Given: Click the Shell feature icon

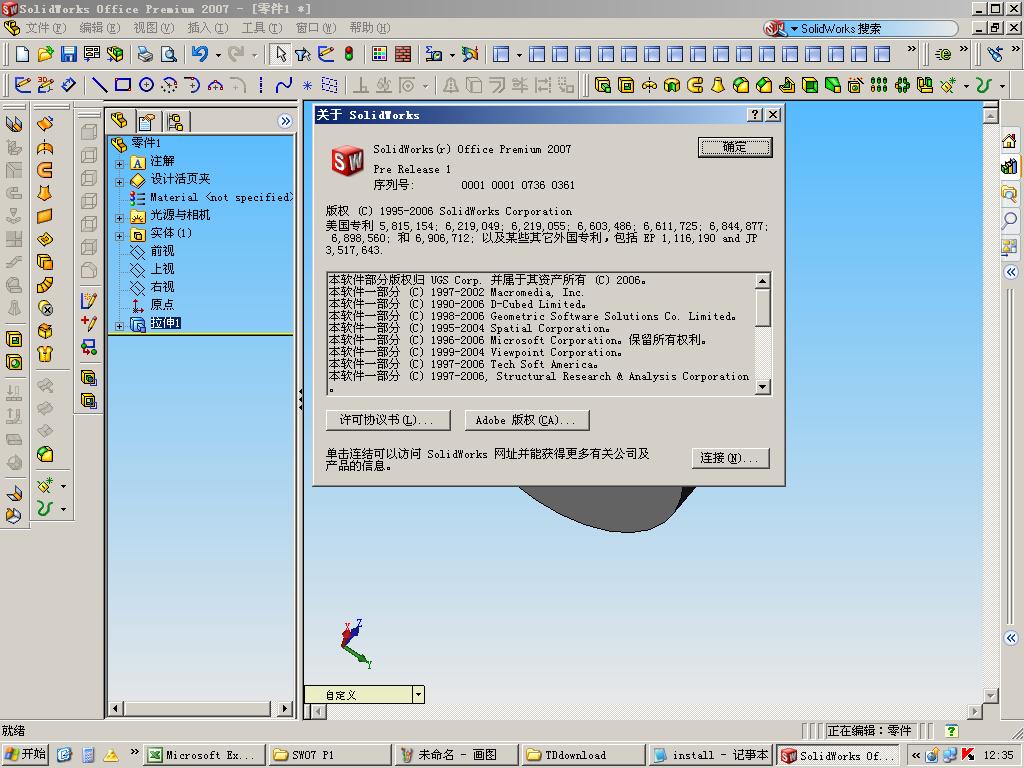Looking at the screenshot, I should [810, 85].
